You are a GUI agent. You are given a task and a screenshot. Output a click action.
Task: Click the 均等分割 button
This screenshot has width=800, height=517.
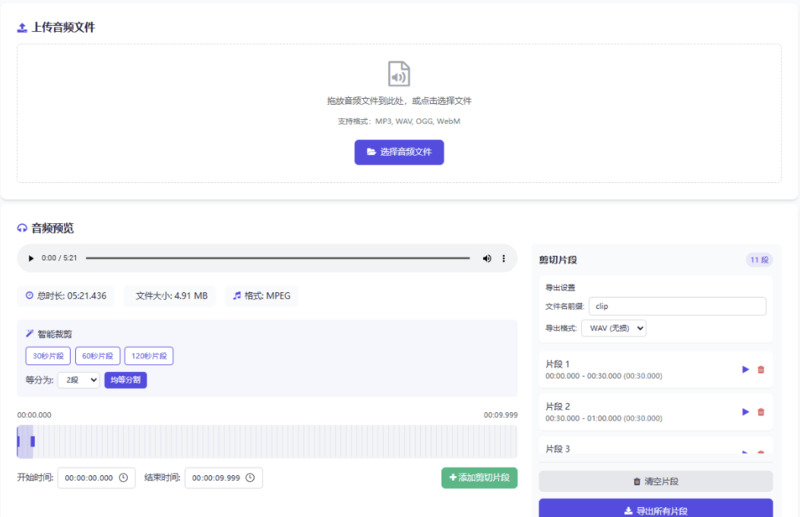click(125, 380)
